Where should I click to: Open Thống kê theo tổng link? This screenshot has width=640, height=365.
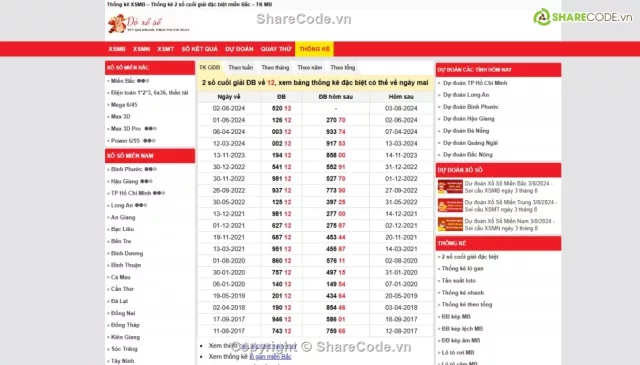click(467, 305)
